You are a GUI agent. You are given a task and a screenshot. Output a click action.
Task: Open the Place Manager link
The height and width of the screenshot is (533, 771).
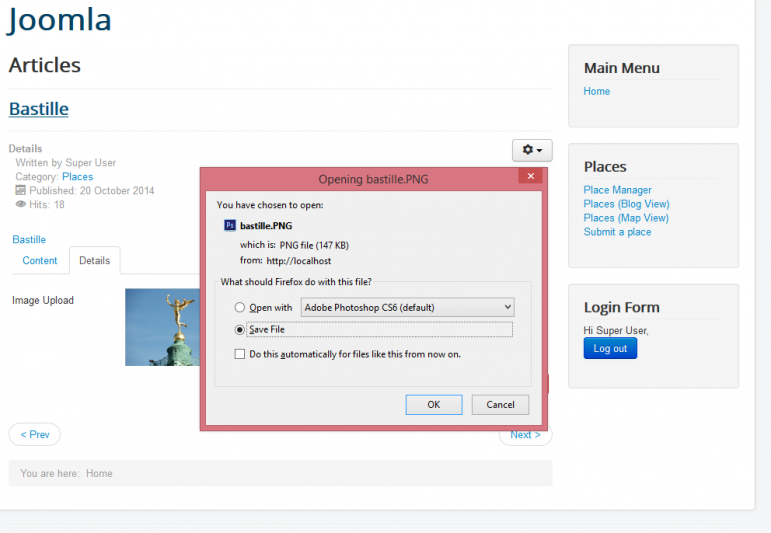point(617,190)
